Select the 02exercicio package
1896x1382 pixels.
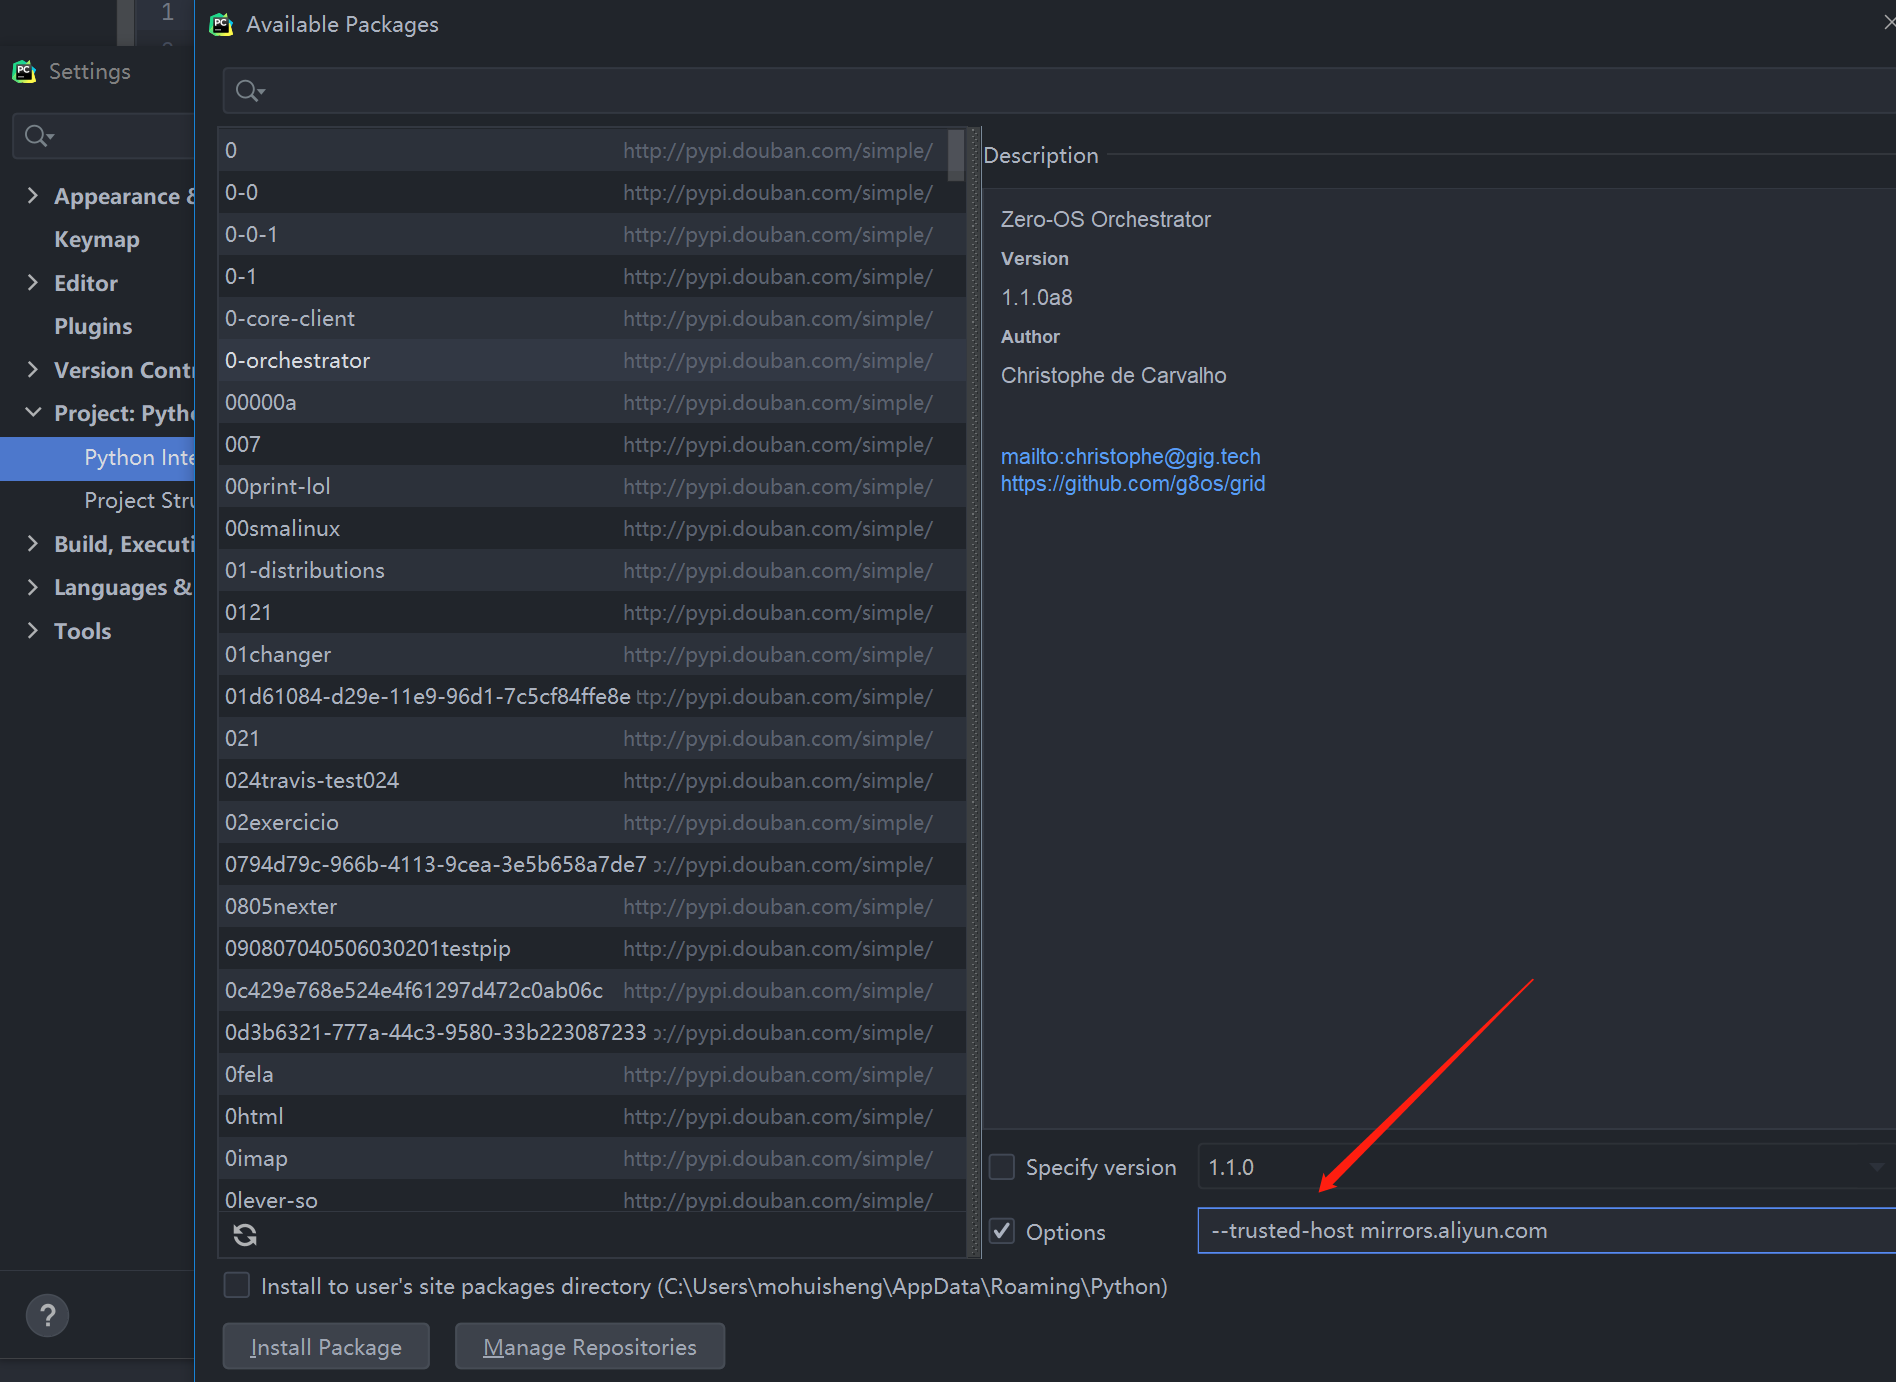(x=592, y=822)
